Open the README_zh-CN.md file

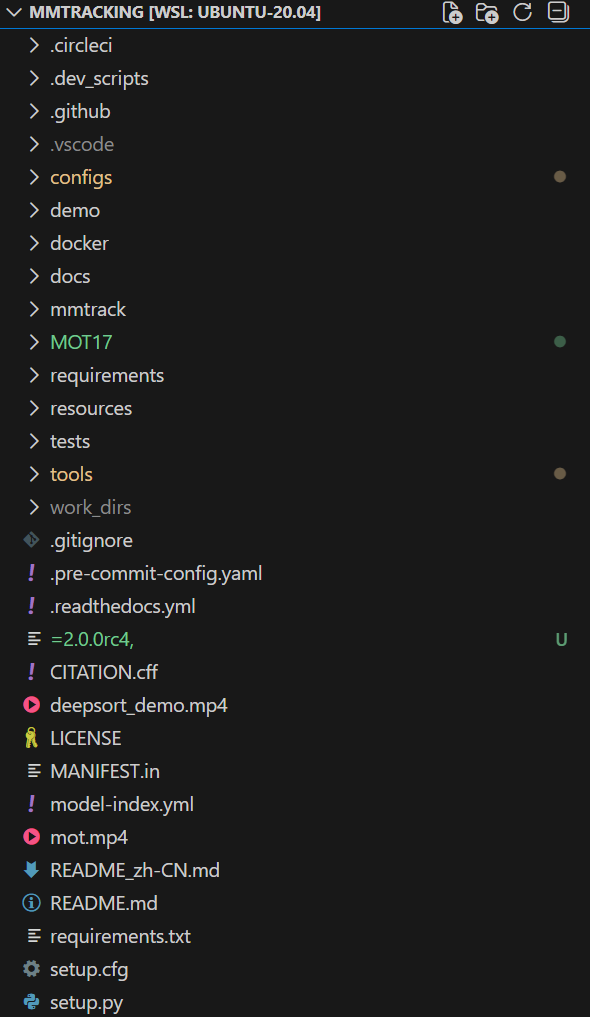[134, 869]
